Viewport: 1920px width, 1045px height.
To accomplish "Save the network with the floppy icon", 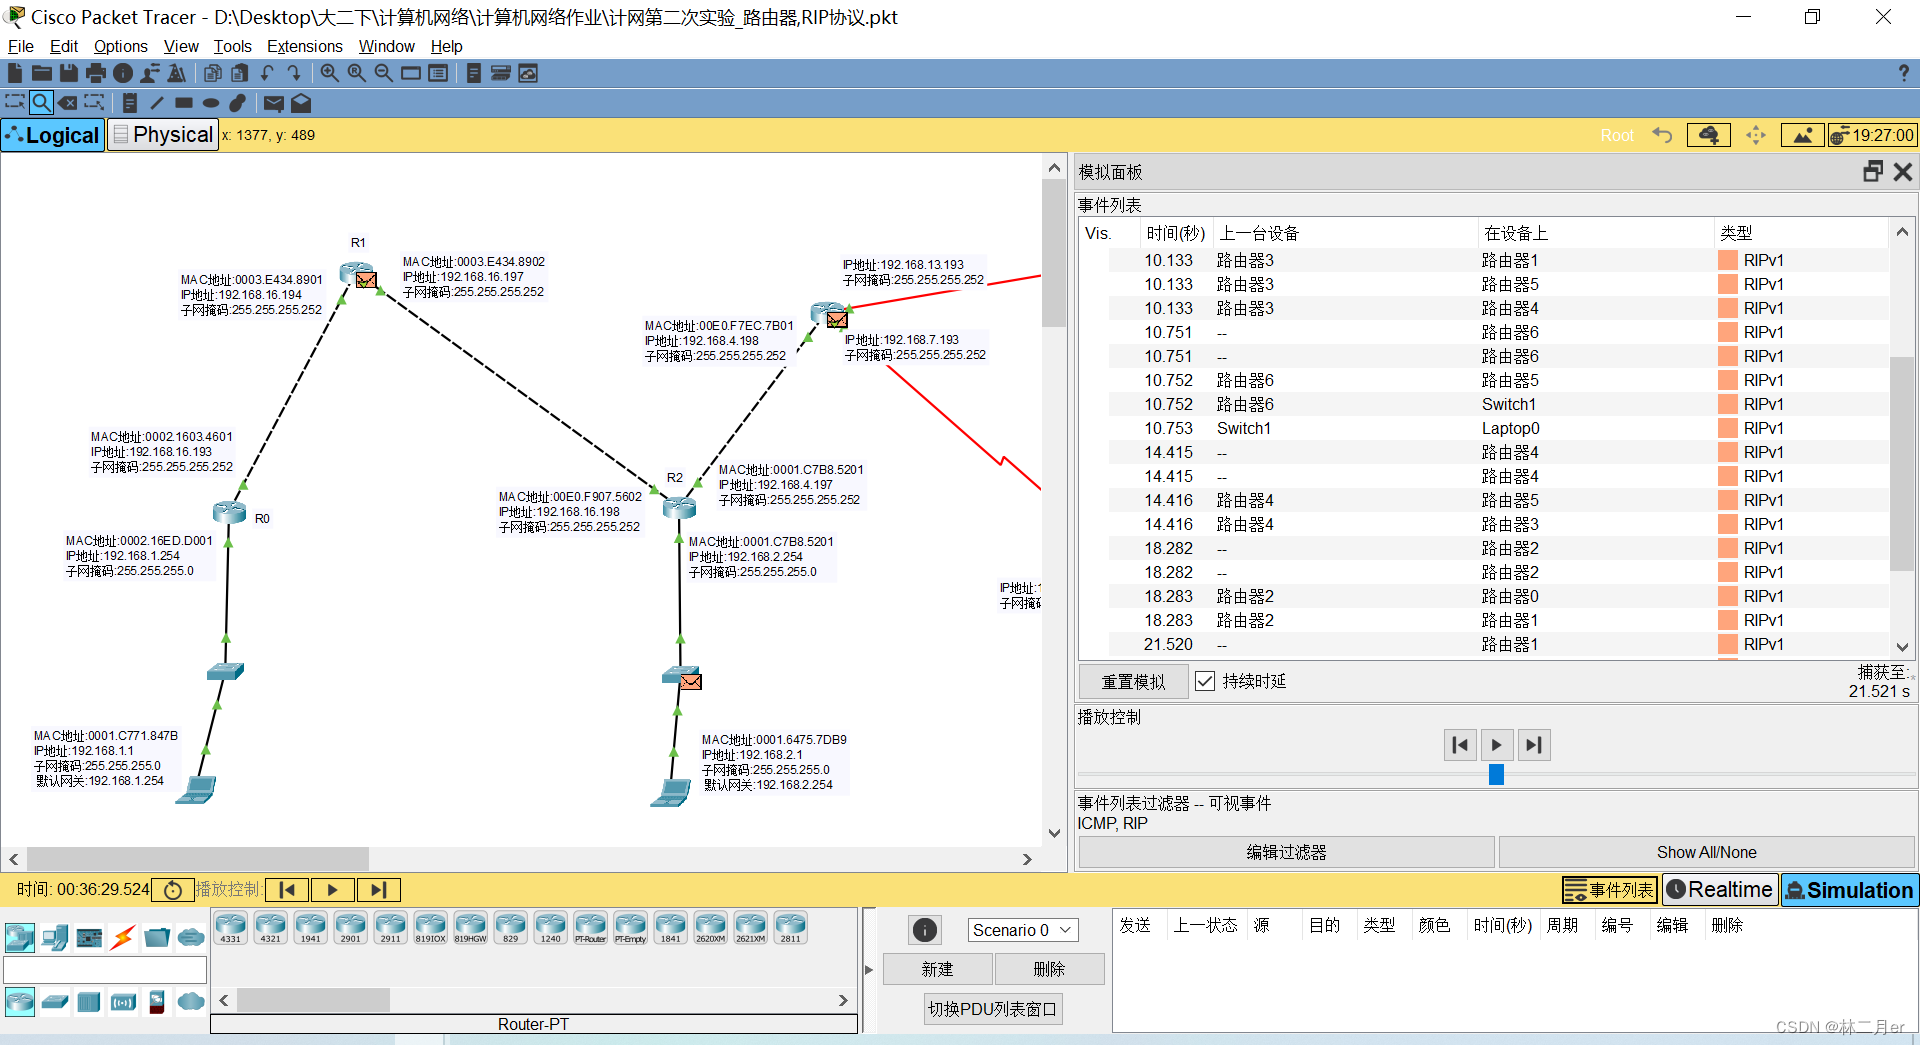I will [x=69, y=73].
